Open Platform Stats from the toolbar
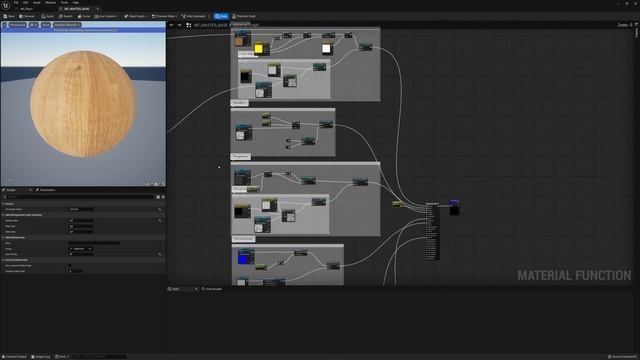 pyautogui.click(x=244, y=16)
